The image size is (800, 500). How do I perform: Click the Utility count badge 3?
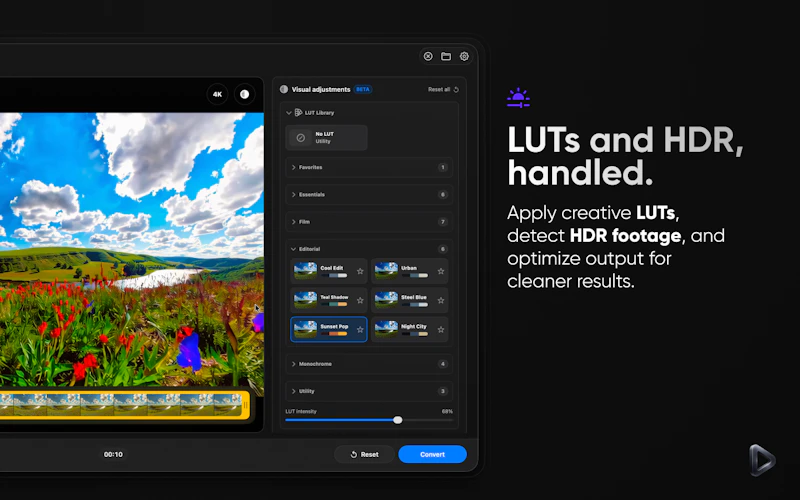pyautogui.click(x=442, y=391)
